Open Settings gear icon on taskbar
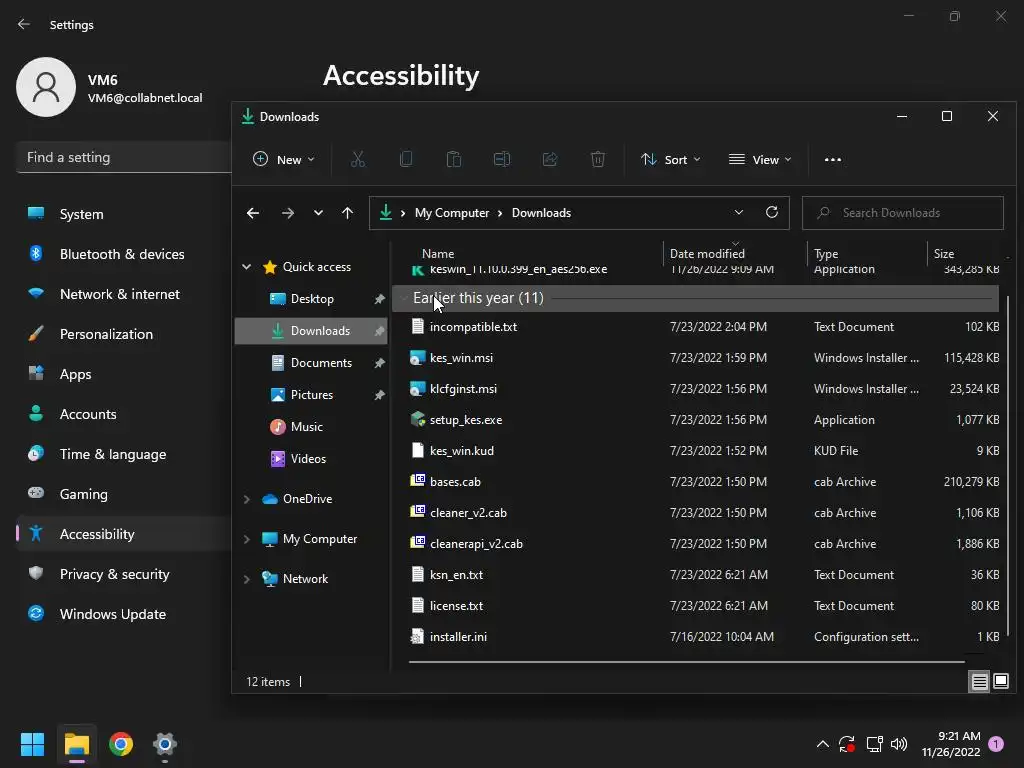Image resolution: width=1024 pixels, height=768 pixels. (165, 744)
